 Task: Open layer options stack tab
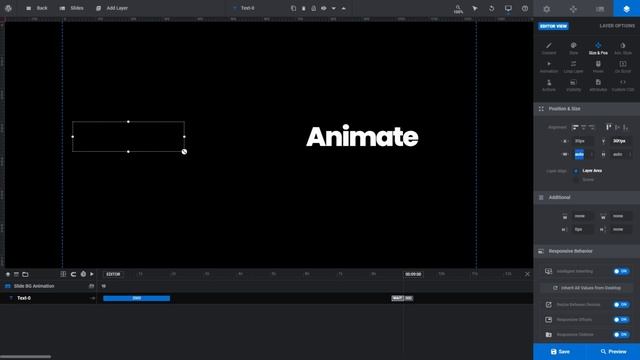(x=627, y=9)
